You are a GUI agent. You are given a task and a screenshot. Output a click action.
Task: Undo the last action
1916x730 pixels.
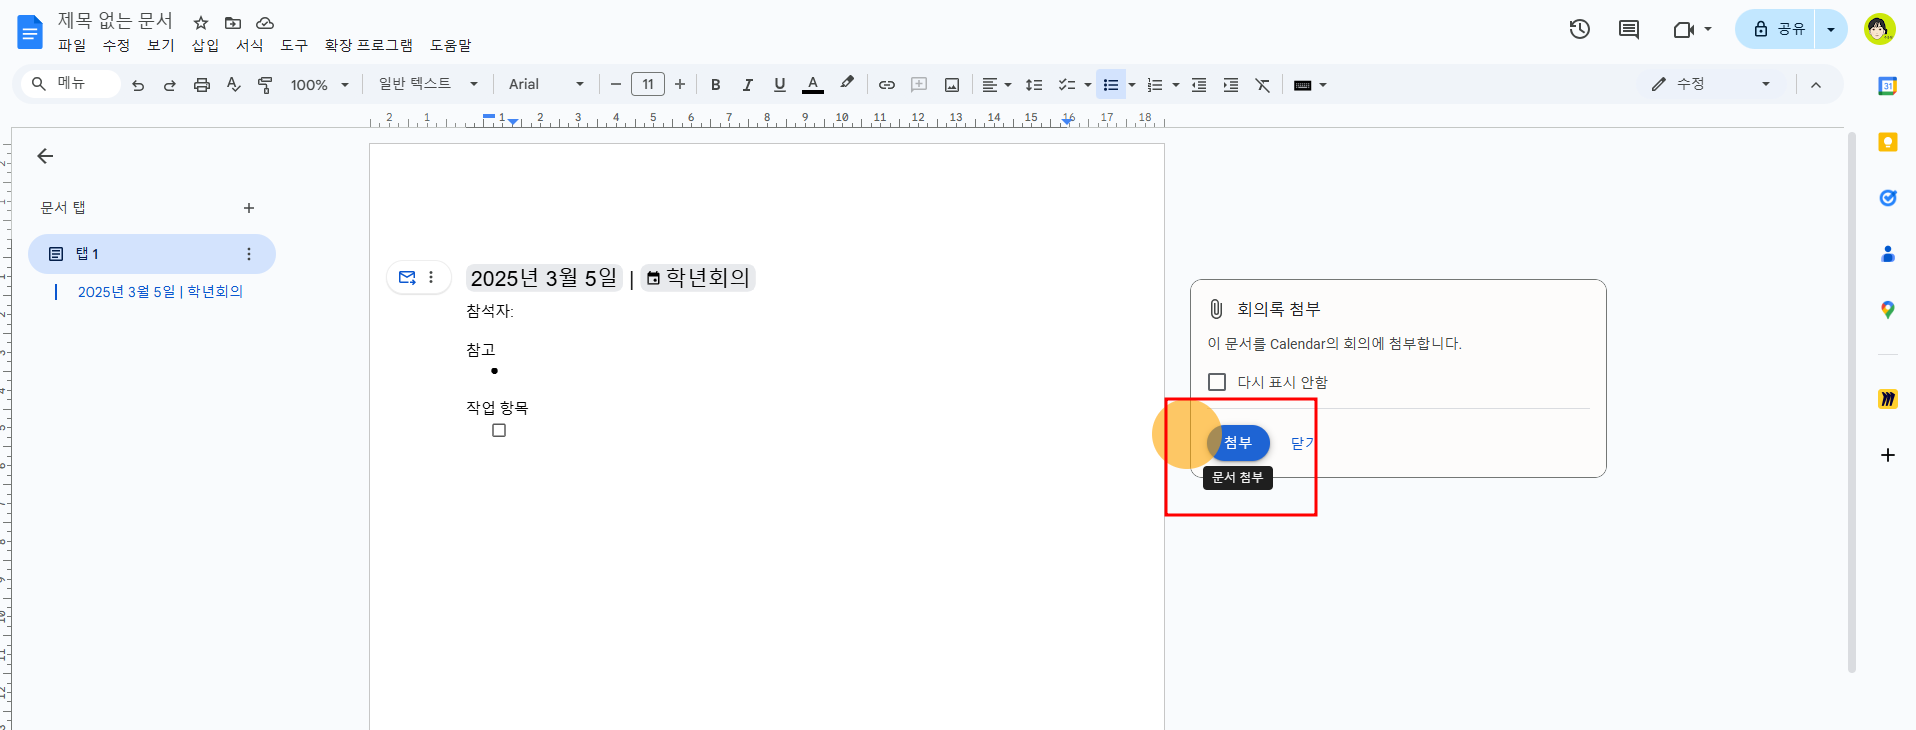138,85
